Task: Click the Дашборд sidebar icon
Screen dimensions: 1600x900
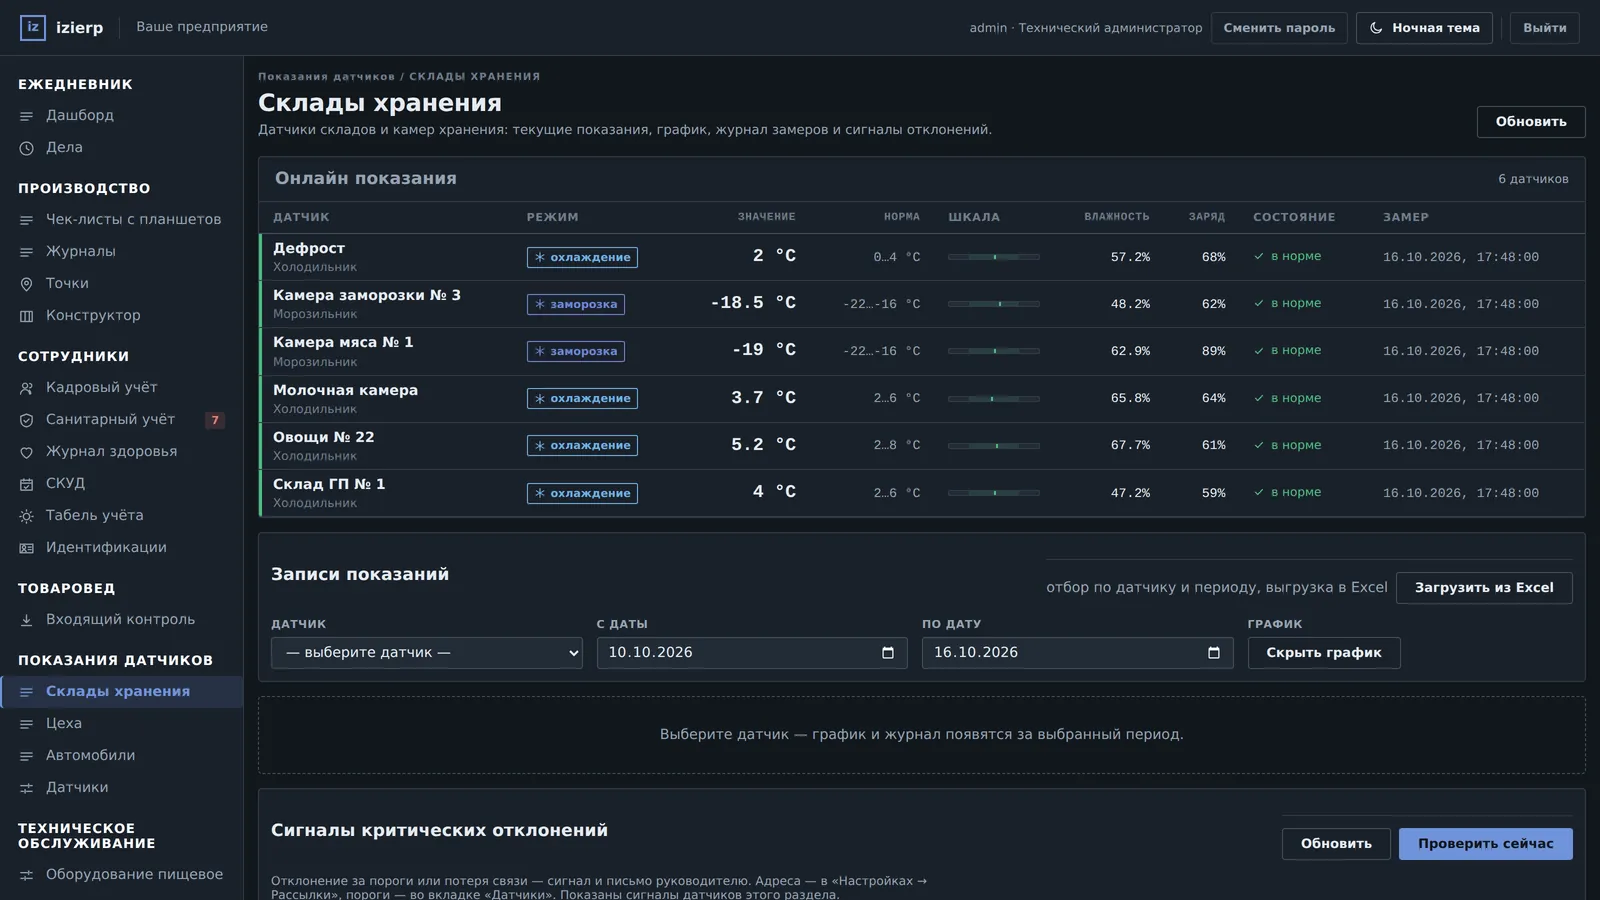Action: (27, 116)
